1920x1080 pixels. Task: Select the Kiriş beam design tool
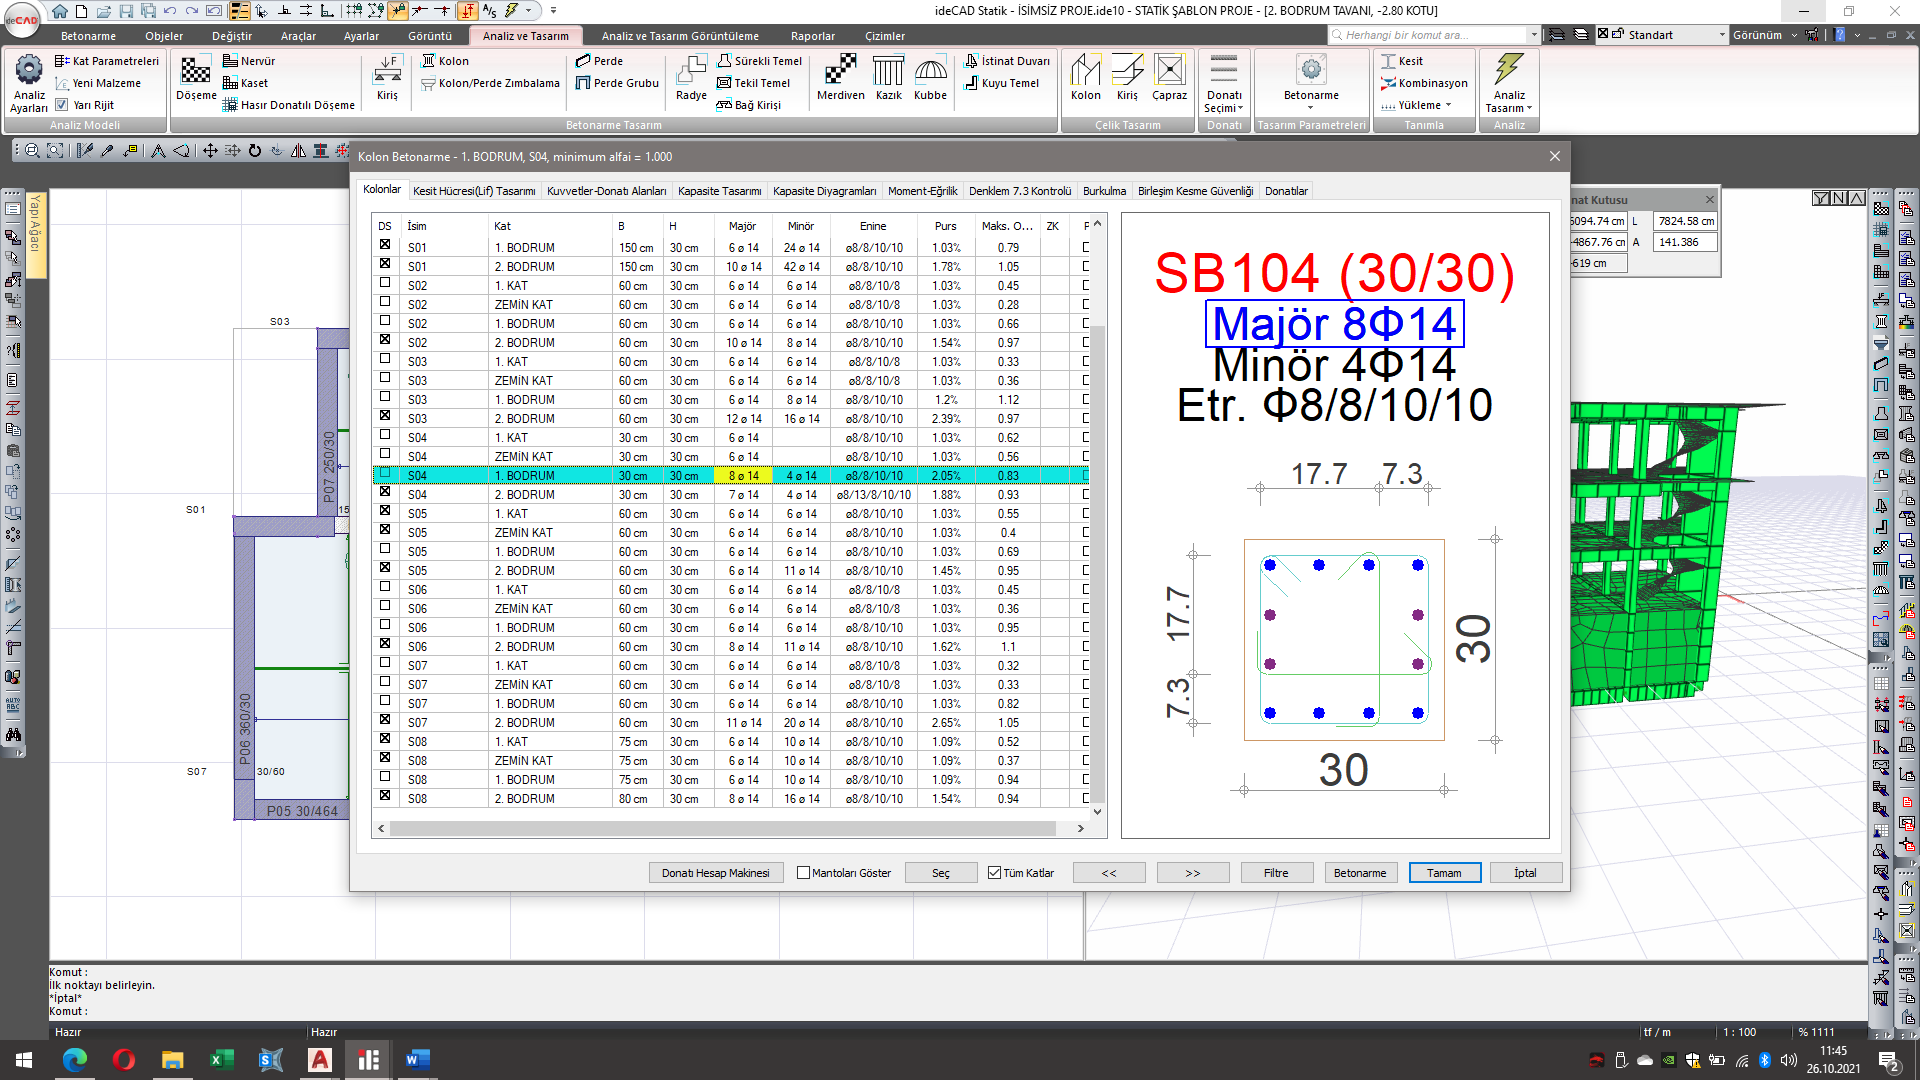pyautogui.click(x=387, y=77)
